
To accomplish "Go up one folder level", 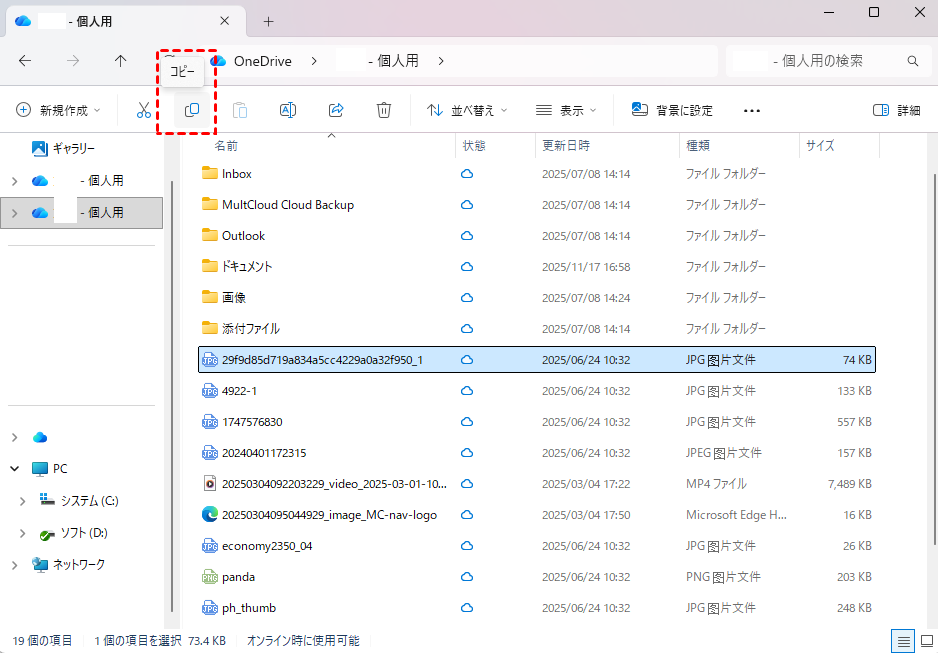I will pos(121,61).
